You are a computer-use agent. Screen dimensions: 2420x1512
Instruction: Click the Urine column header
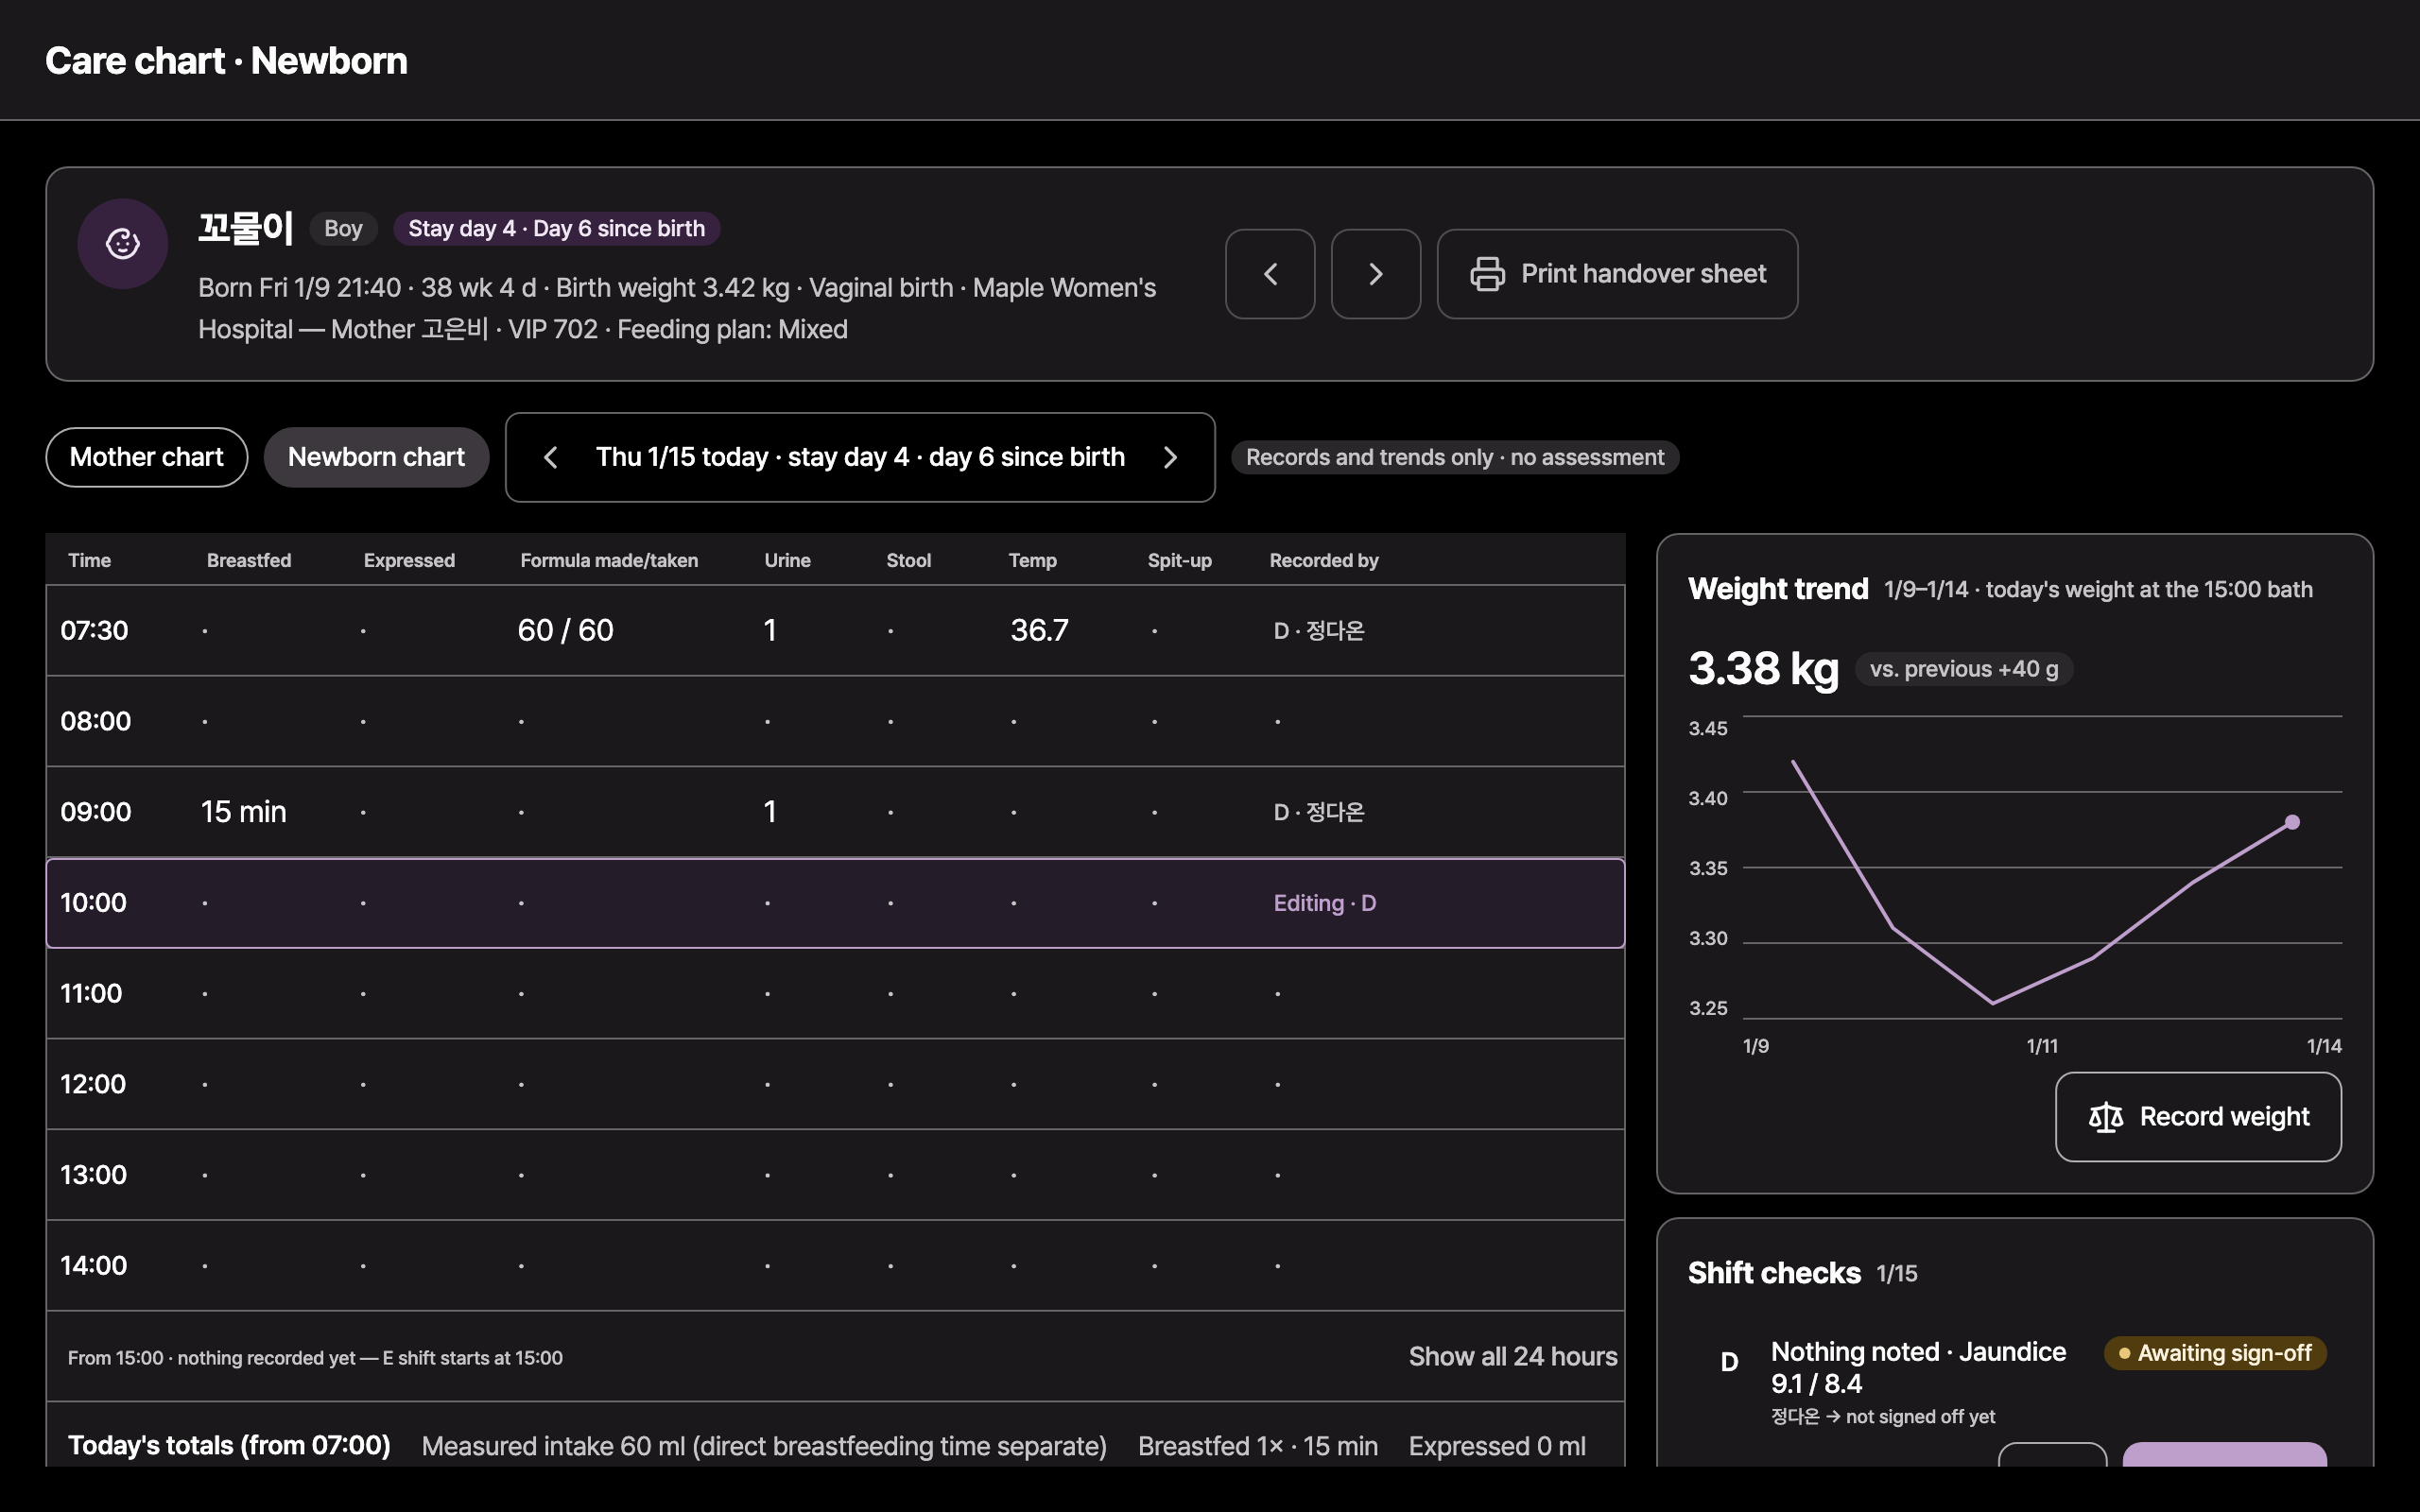[x=787, y=561]
